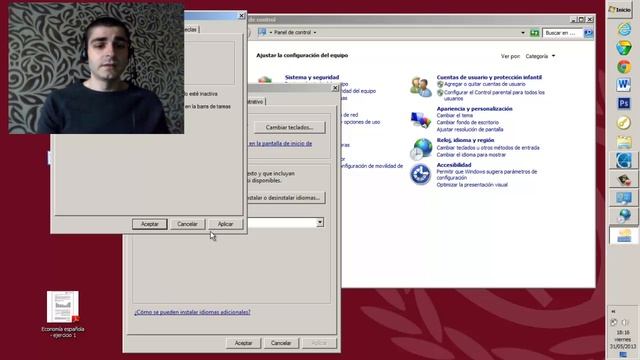The width and height of the screenshot is (640, 360).
Task: Click Permitir que Windows sugiera parámetros link
Action: tap(487, 175)
